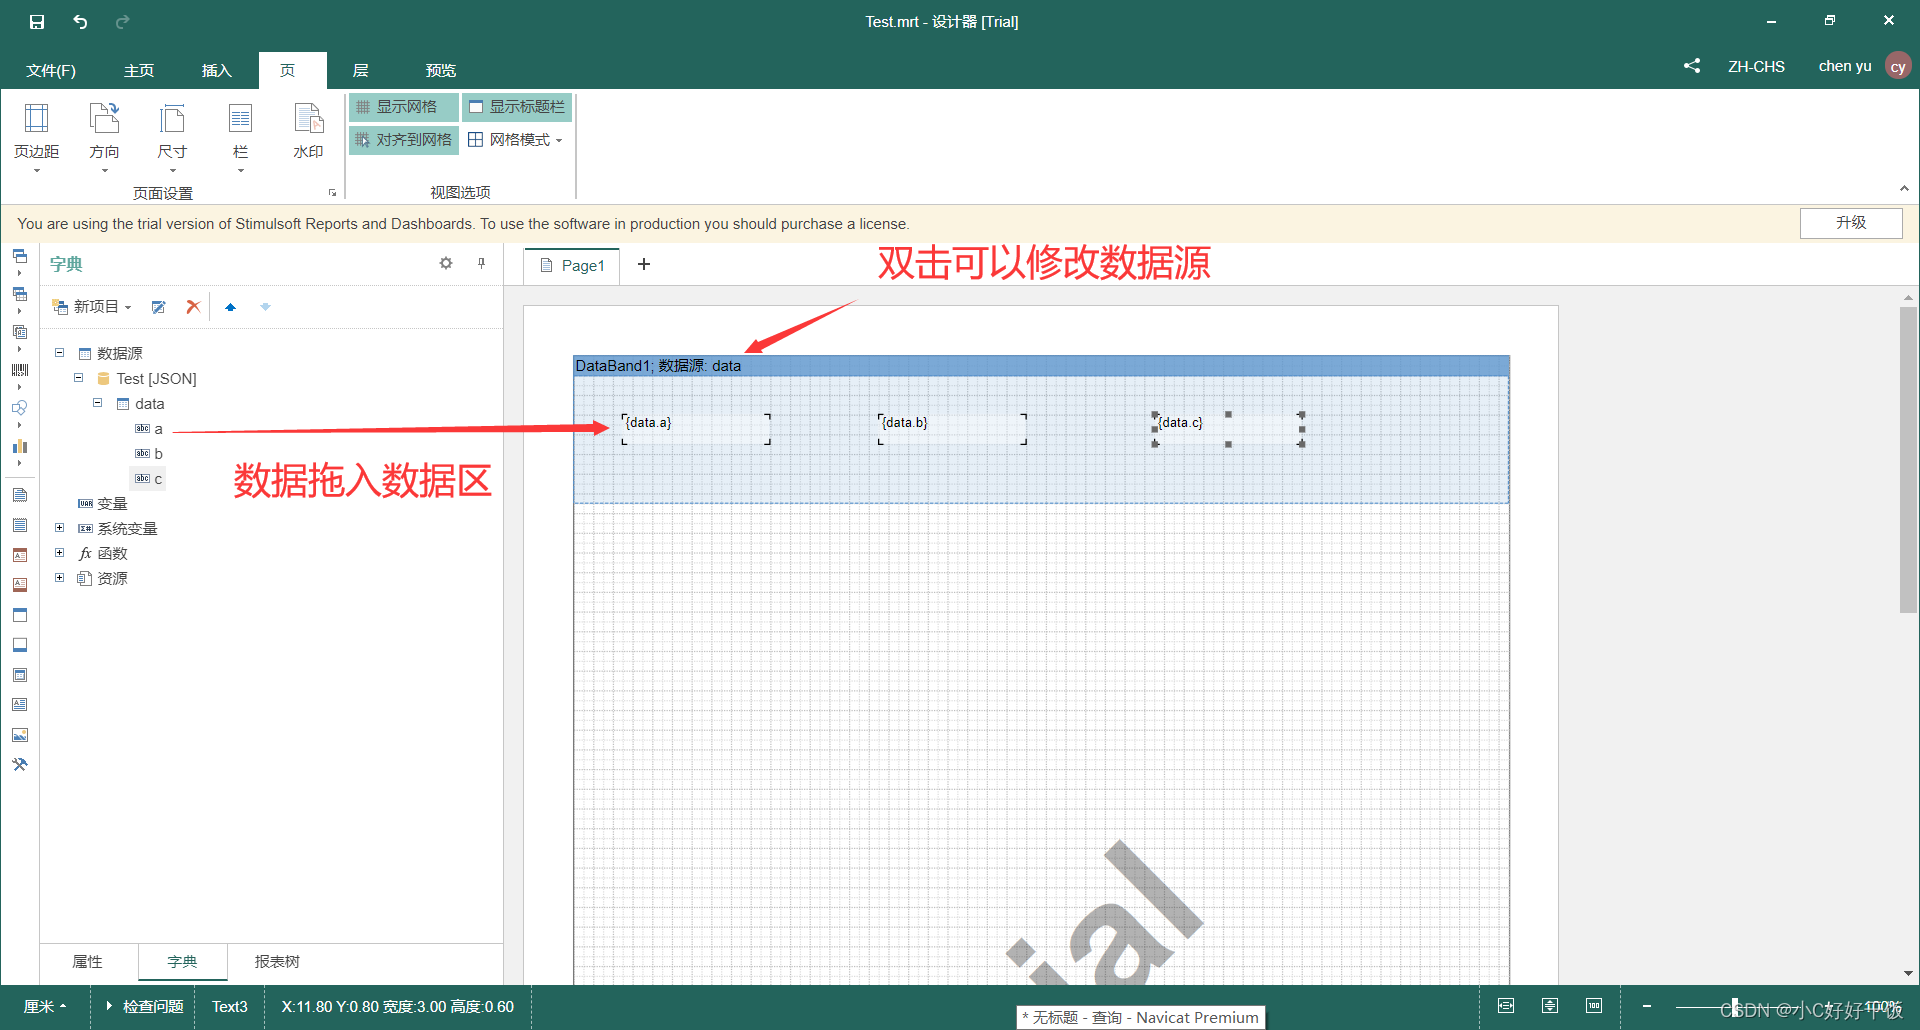Move the item up with the blue arrow
Viewport: 1920px width, 1030px height.
coord(231,307)
